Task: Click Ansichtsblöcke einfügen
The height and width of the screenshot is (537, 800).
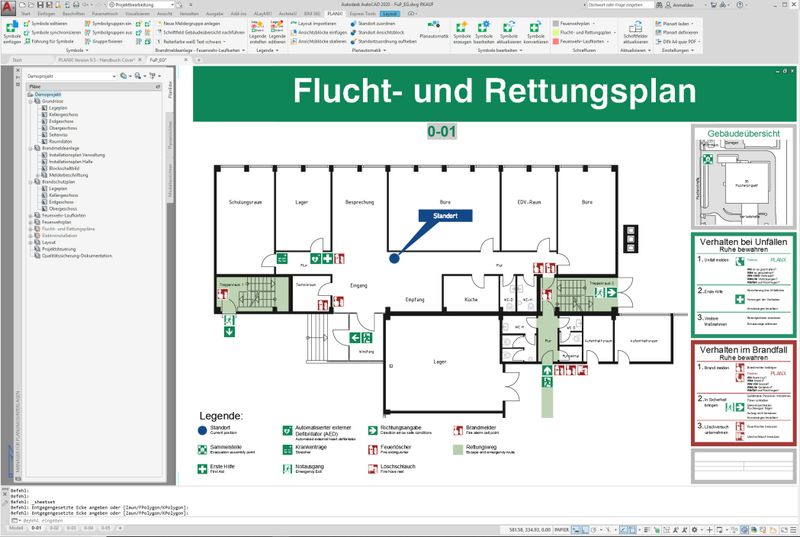Action: coord(318,32)
